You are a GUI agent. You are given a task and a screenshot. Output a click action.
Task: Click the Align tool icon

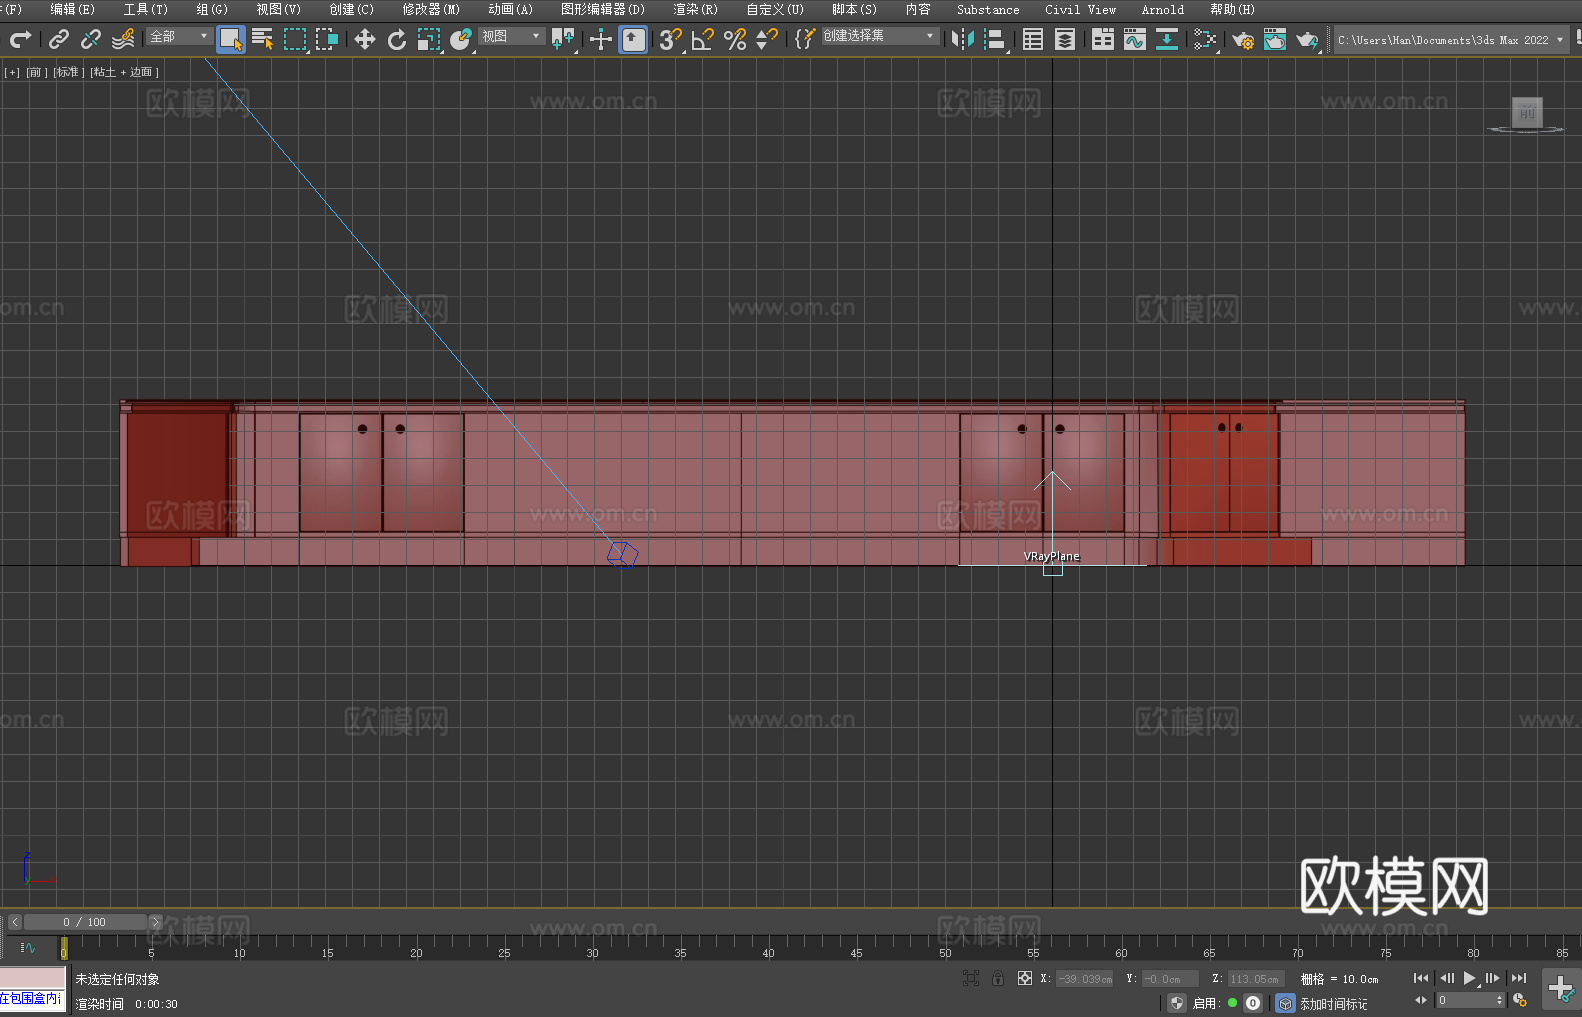(995, 39)
